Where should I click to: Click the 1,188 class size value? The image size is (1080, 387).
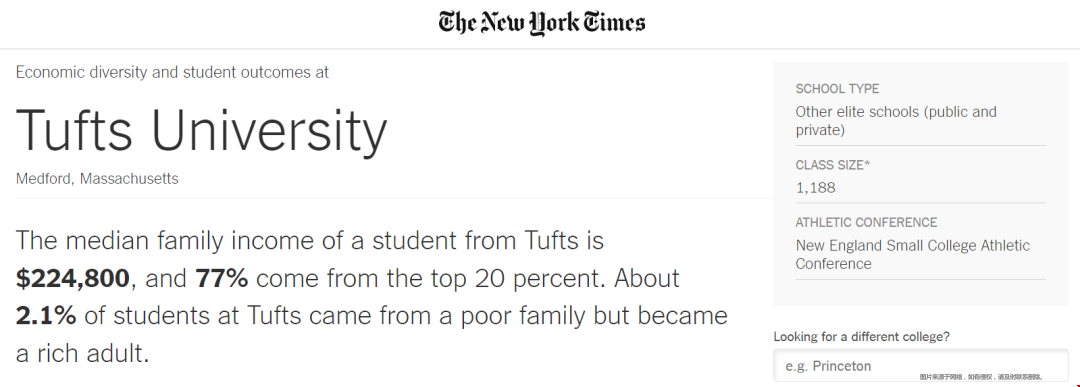click(816, 187)
